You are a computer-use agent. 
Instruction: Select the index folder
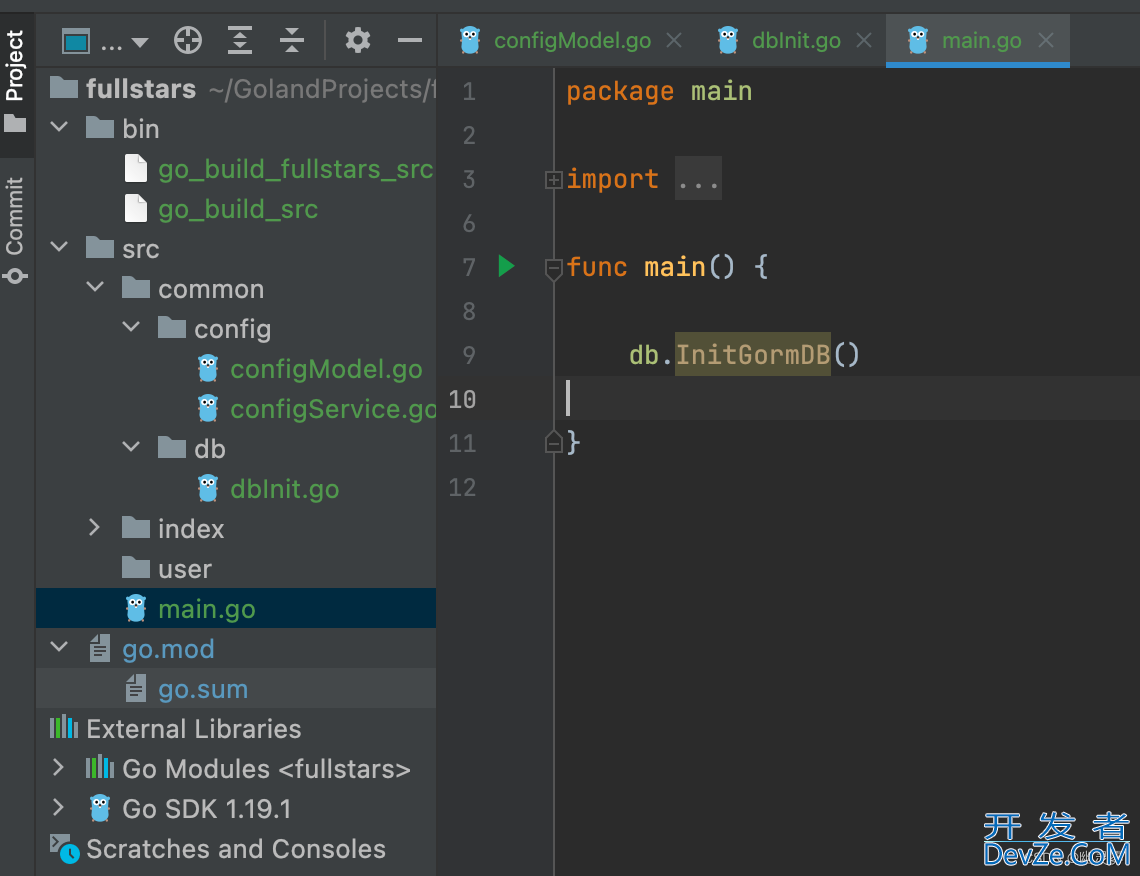tap(236, 529)
